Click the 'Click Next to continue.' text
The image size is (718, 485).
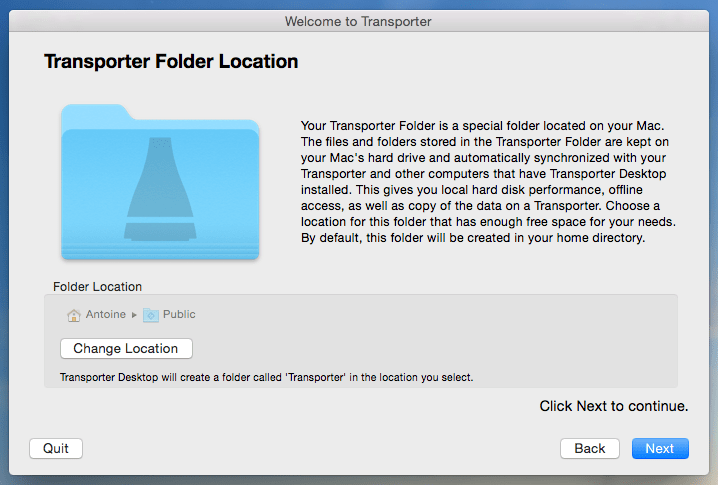[x=614, y=406]
